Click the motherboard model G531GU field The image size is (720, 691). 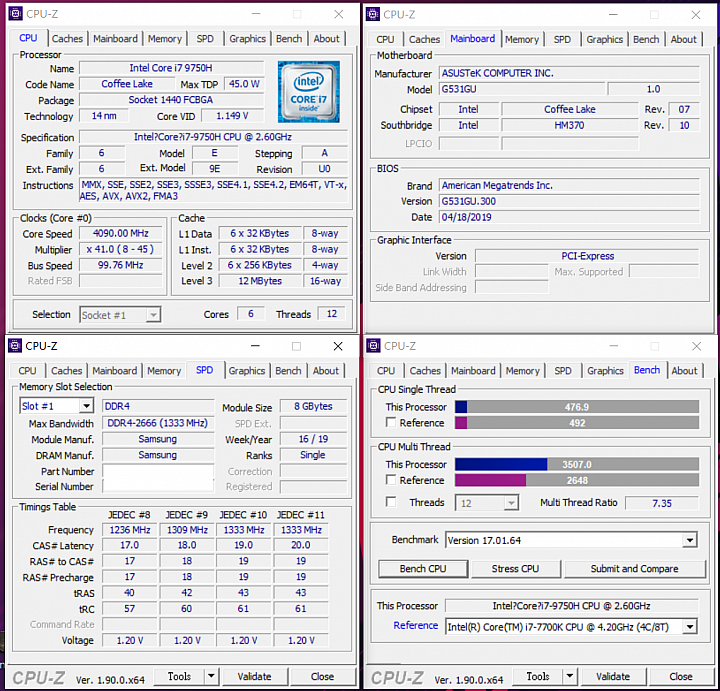[x=522, y=89]
